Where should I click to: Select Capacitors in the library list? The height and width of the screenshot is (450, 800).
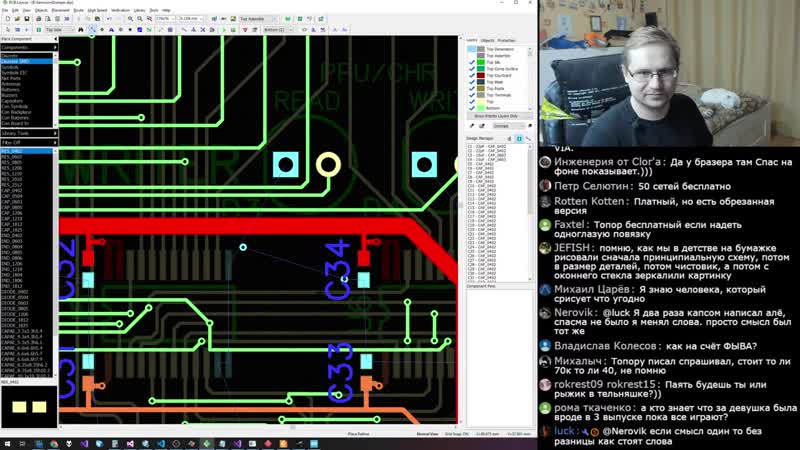pos(13,101)
